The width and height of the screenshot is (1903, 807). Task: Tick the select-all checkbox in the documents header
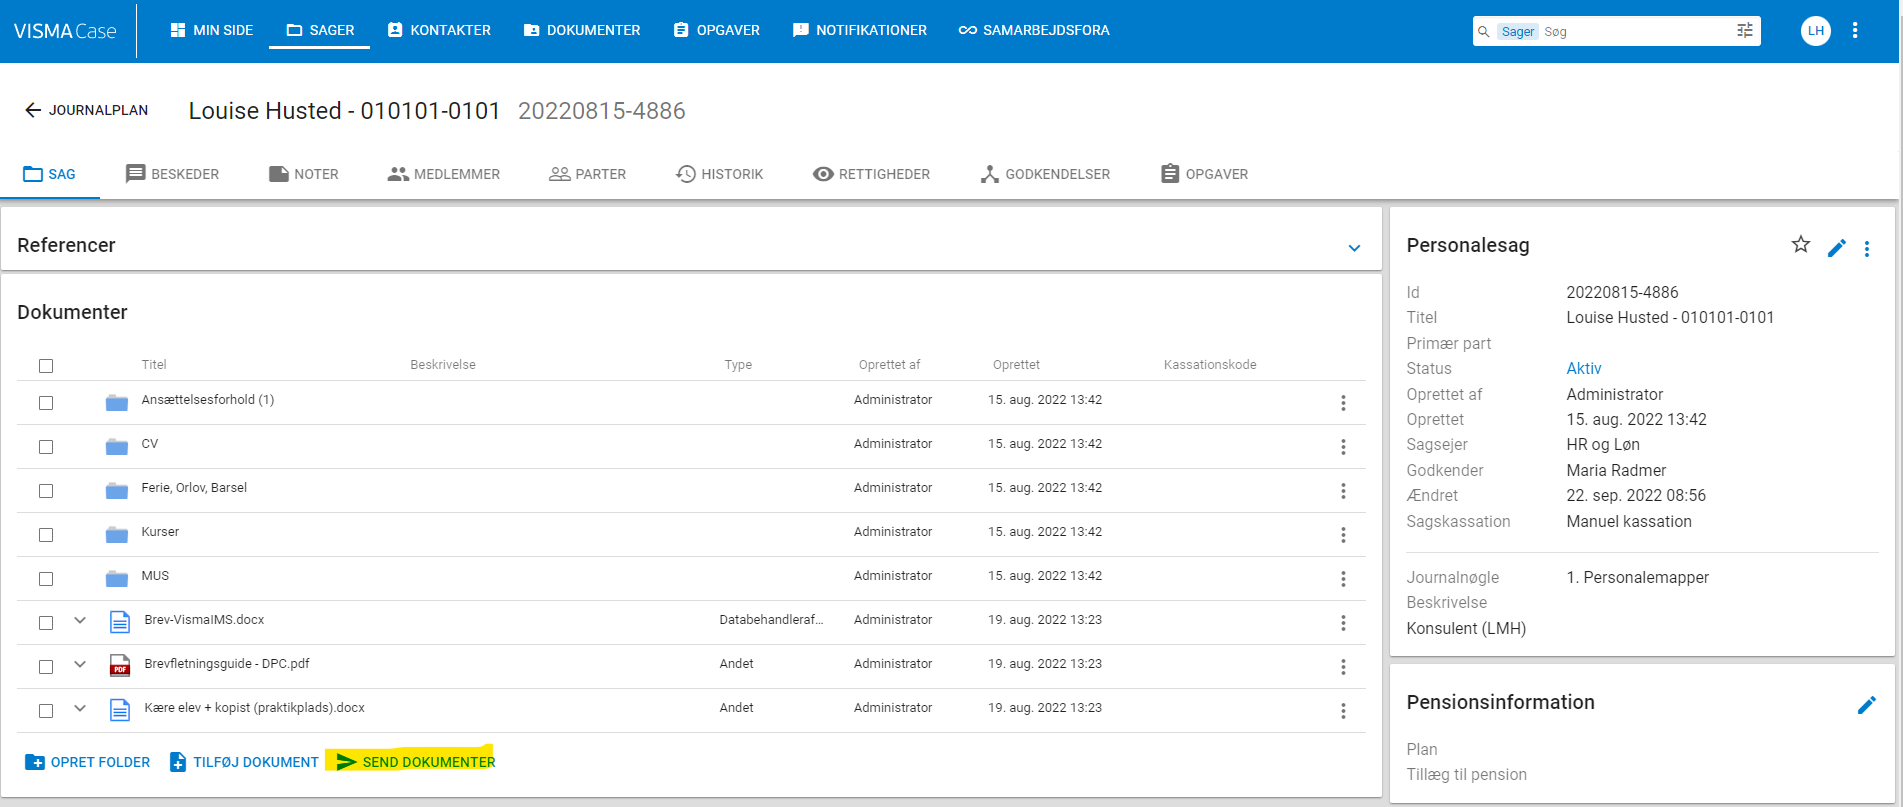(46, 366)
